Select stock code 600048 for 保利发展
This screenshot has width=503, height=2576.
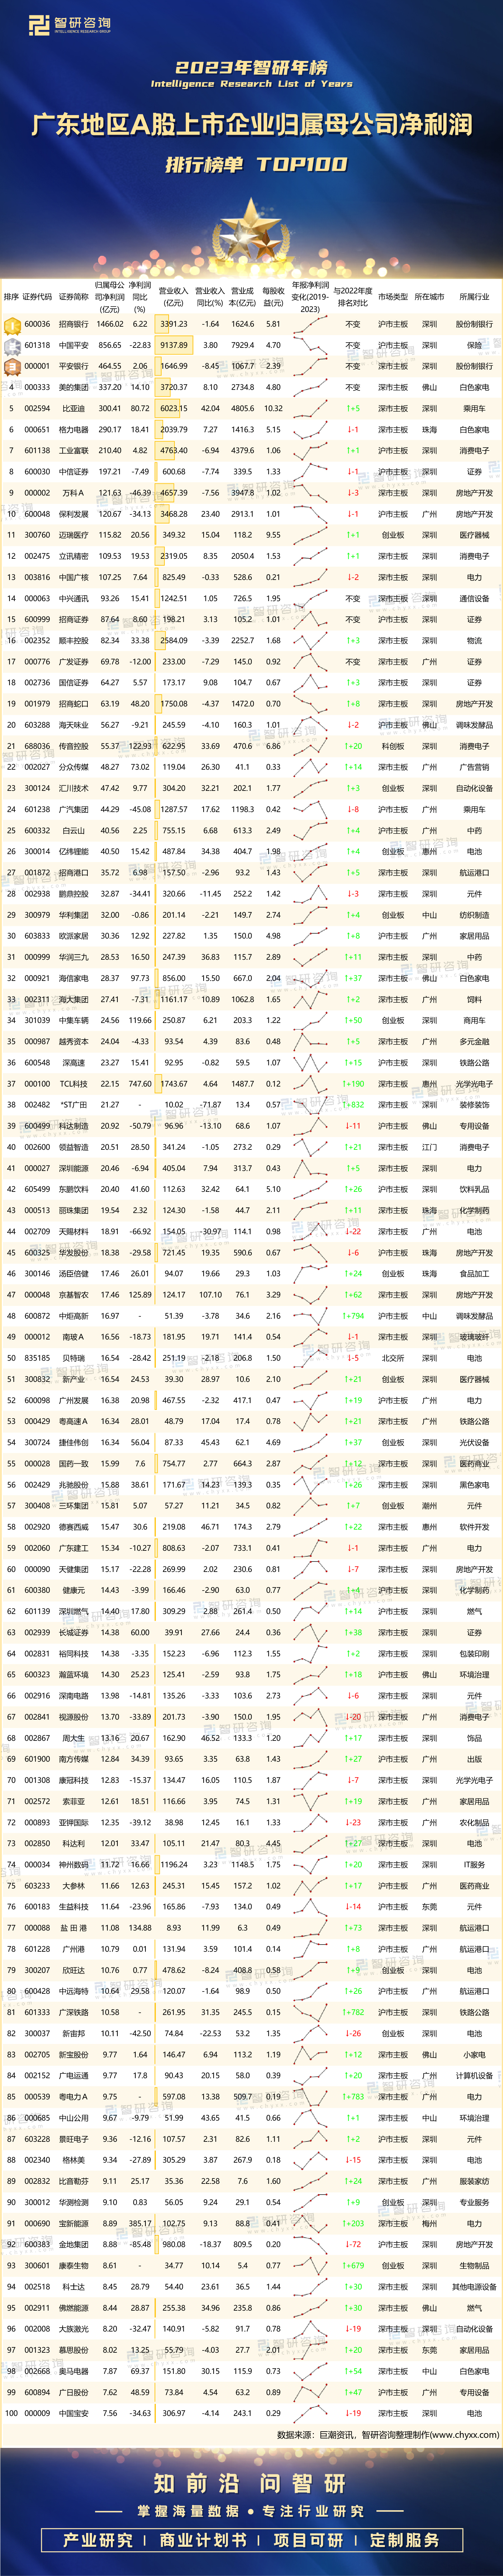click(x=37, y=514)
